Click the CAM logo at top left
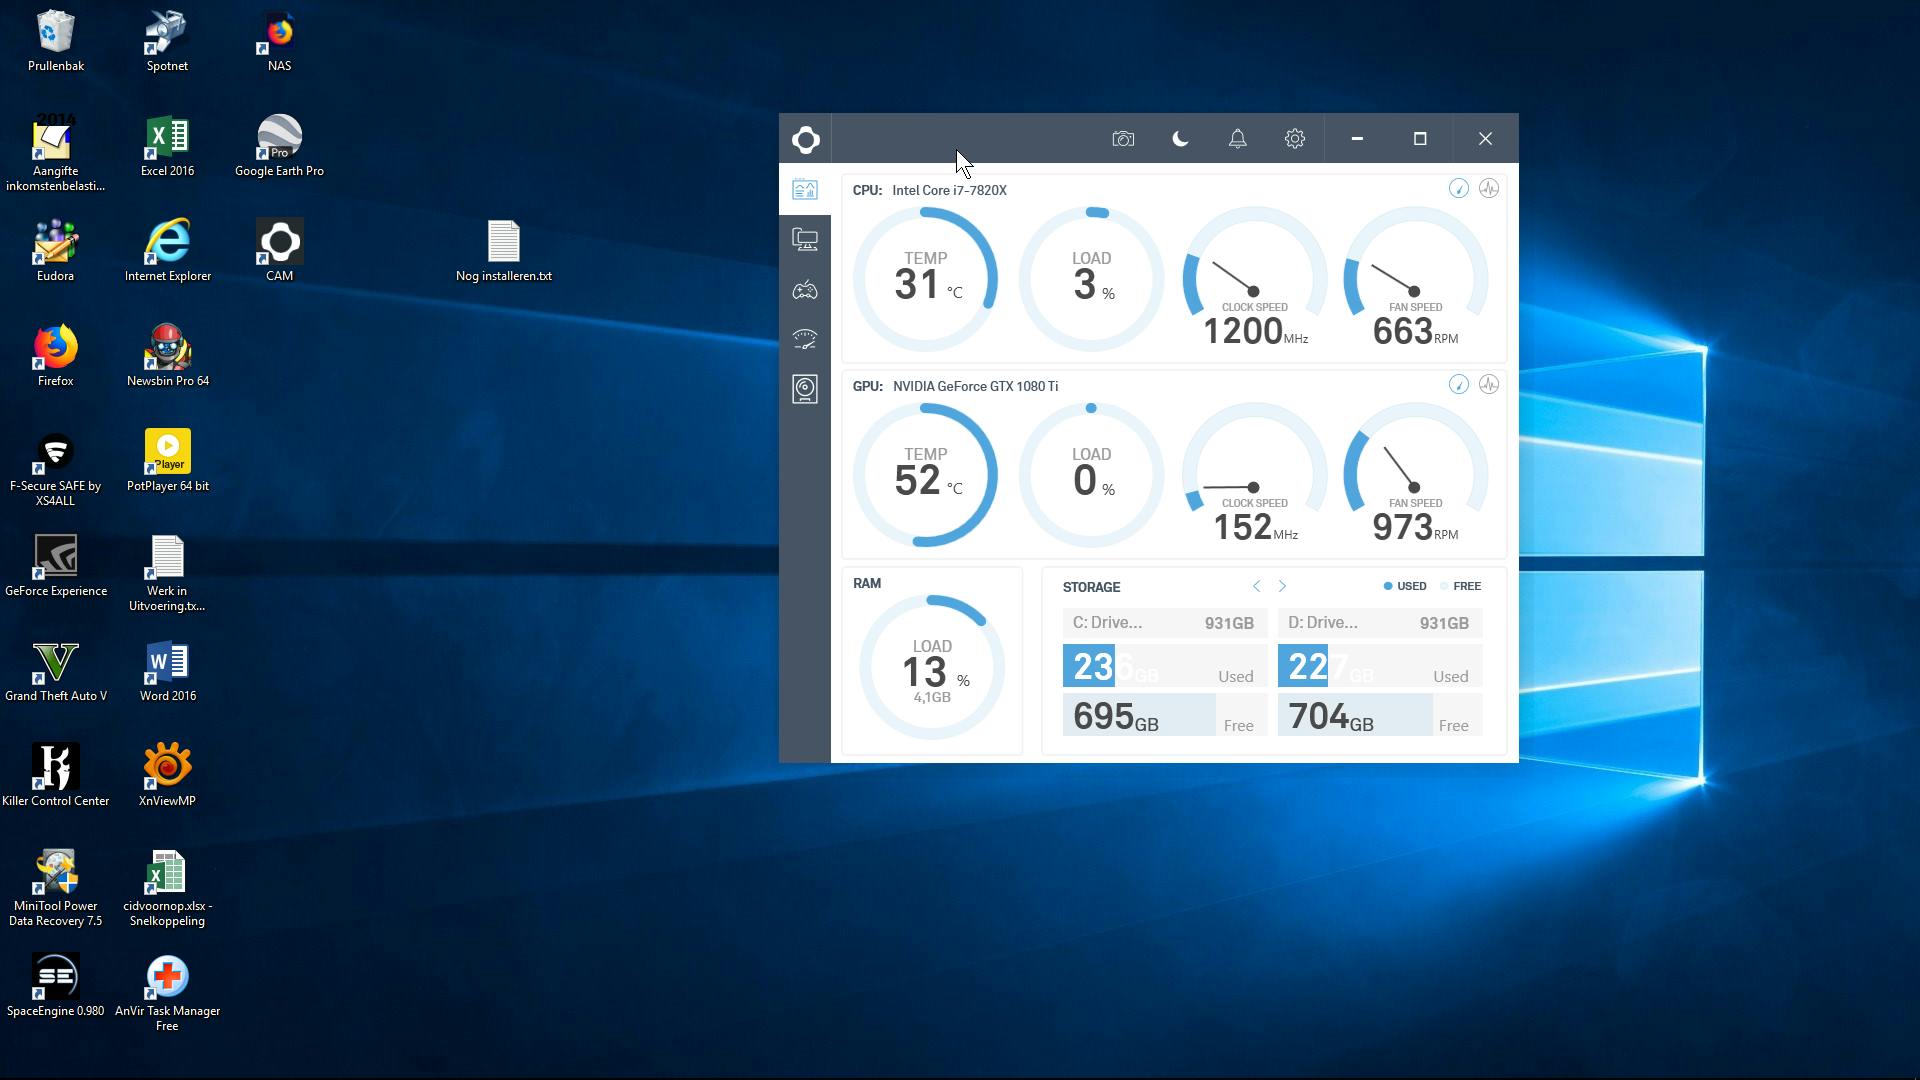This screenshot has height=1080, width=1920. click(x=805, y=139)
